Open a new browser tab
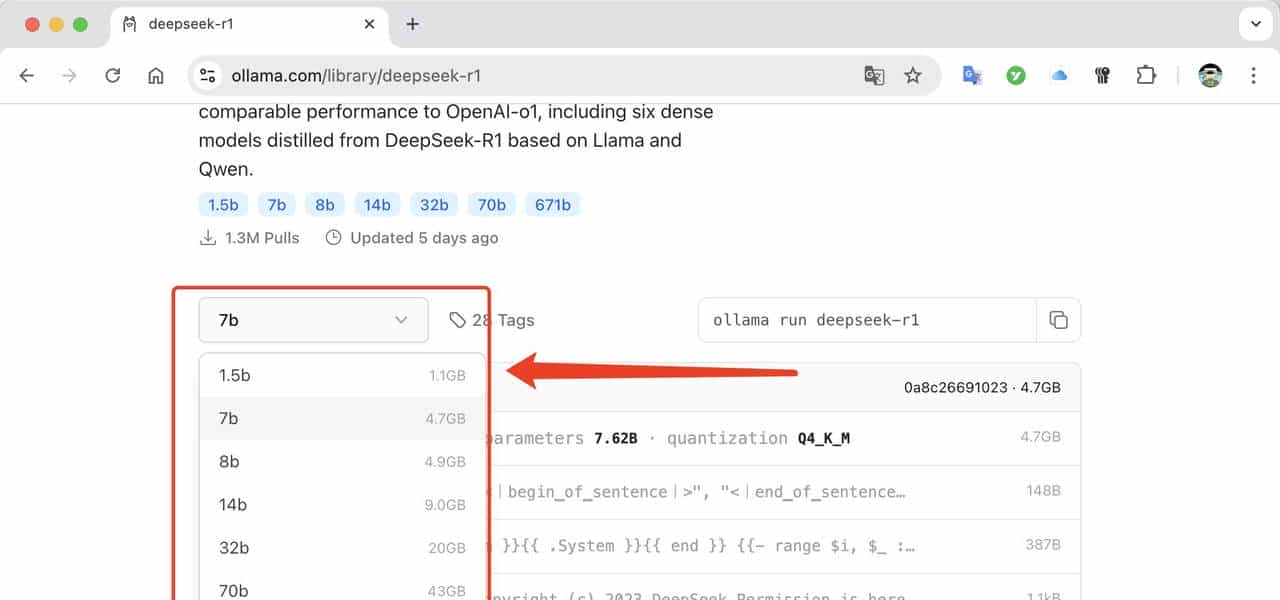Screen dimensions: 1280x600 tap(412, 24)
